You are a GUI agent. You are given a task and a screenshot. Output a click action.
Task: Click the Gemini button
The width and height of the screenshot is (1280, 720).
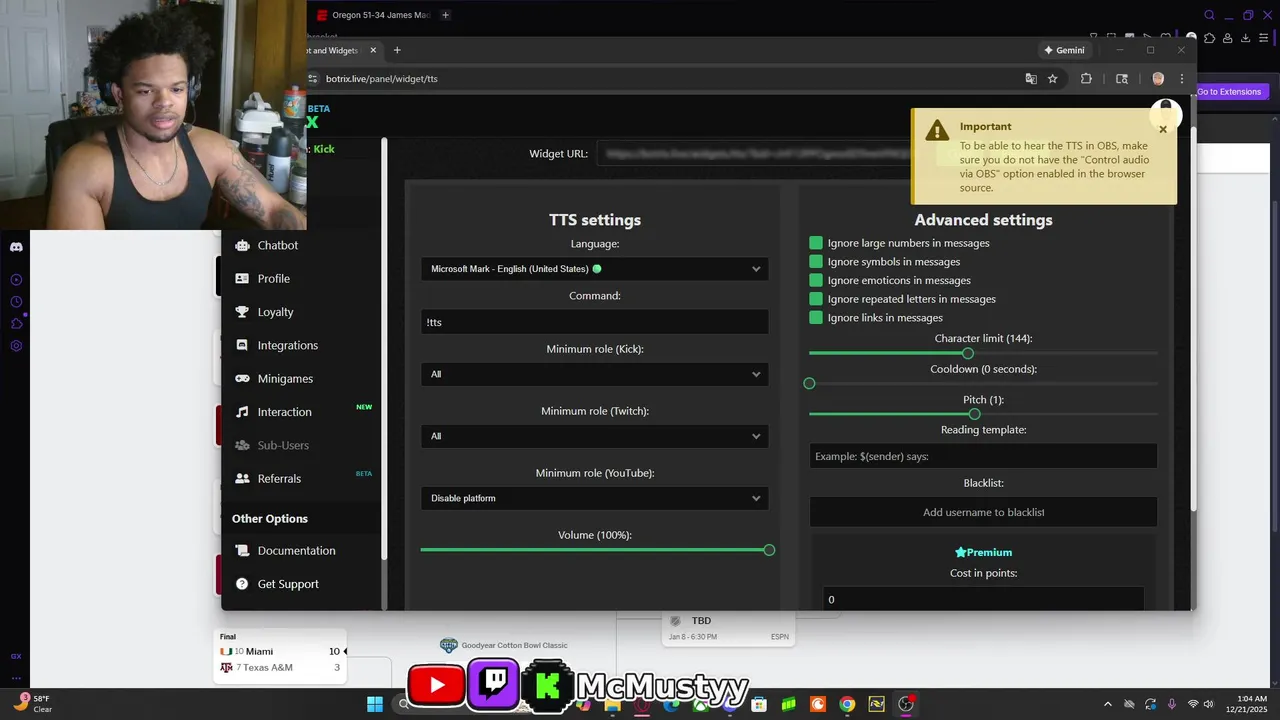point(1064,50)
